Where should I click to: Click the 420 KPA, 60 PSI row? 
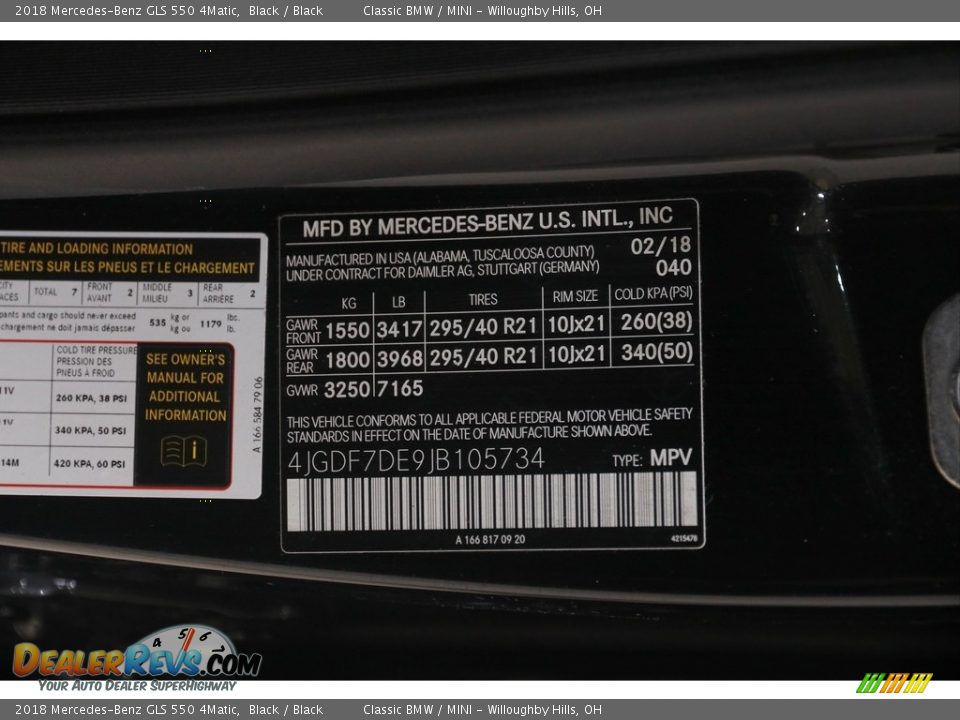click(89, 463)
